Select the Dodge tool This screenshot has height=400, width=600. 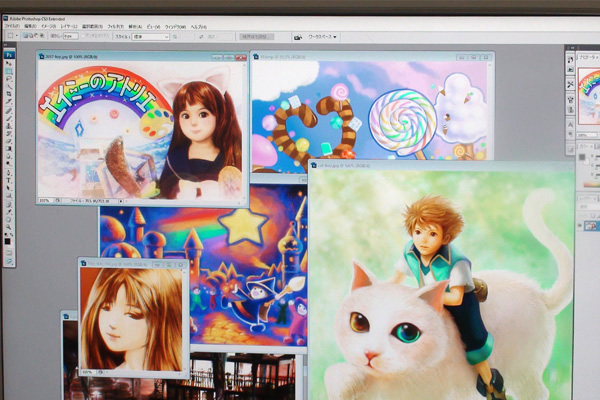pyautogui.click(x=9, y=164)
